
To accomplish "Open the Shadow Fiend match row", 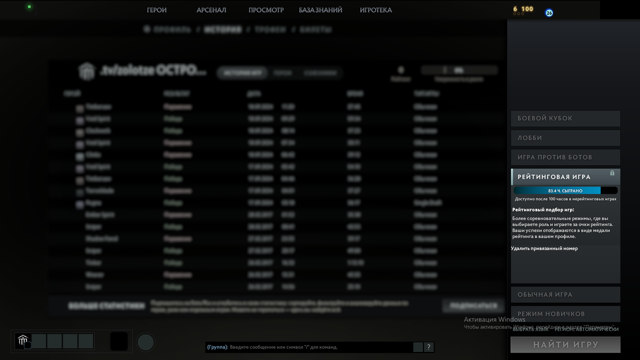I will click(x=278, y=239).
